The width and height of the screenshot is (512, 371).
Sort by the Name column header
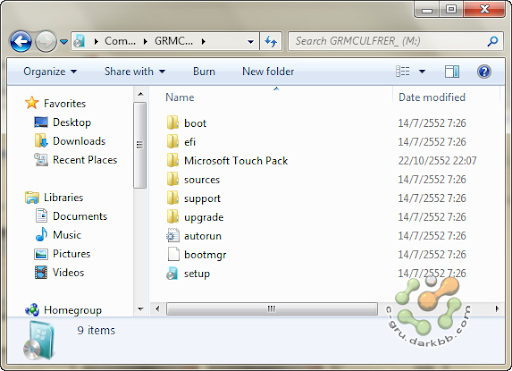pyautogui.click(x=180, y=97)
